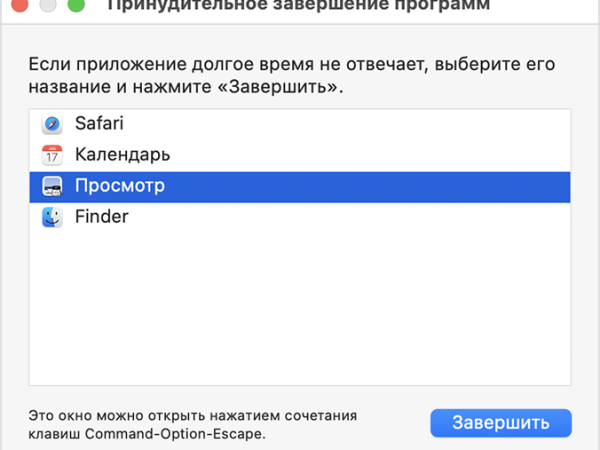The width and height of the screenshot is (600, 450).
Task: Click the blank right end of the Finder row
Action: click(450, 216)
